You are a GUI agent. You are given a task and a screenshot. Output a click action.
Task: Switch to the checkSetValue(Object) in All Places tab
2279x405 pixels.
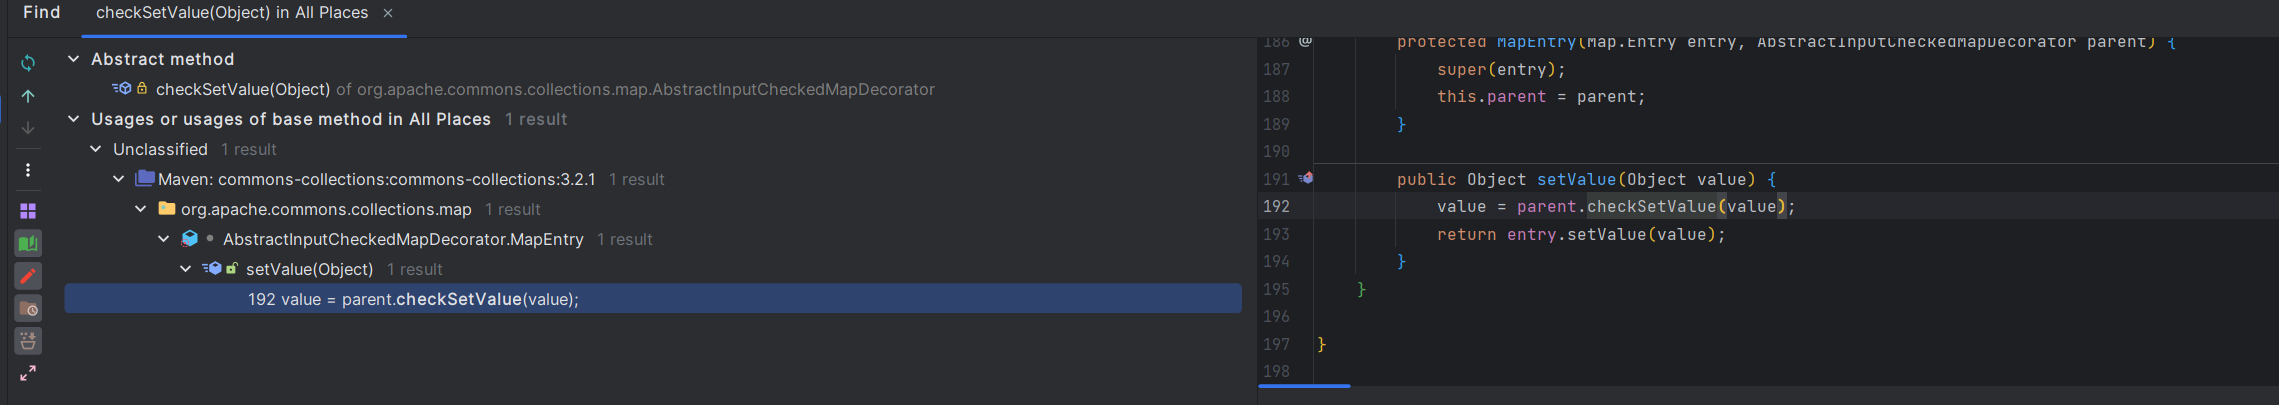[x=231, y=13]
